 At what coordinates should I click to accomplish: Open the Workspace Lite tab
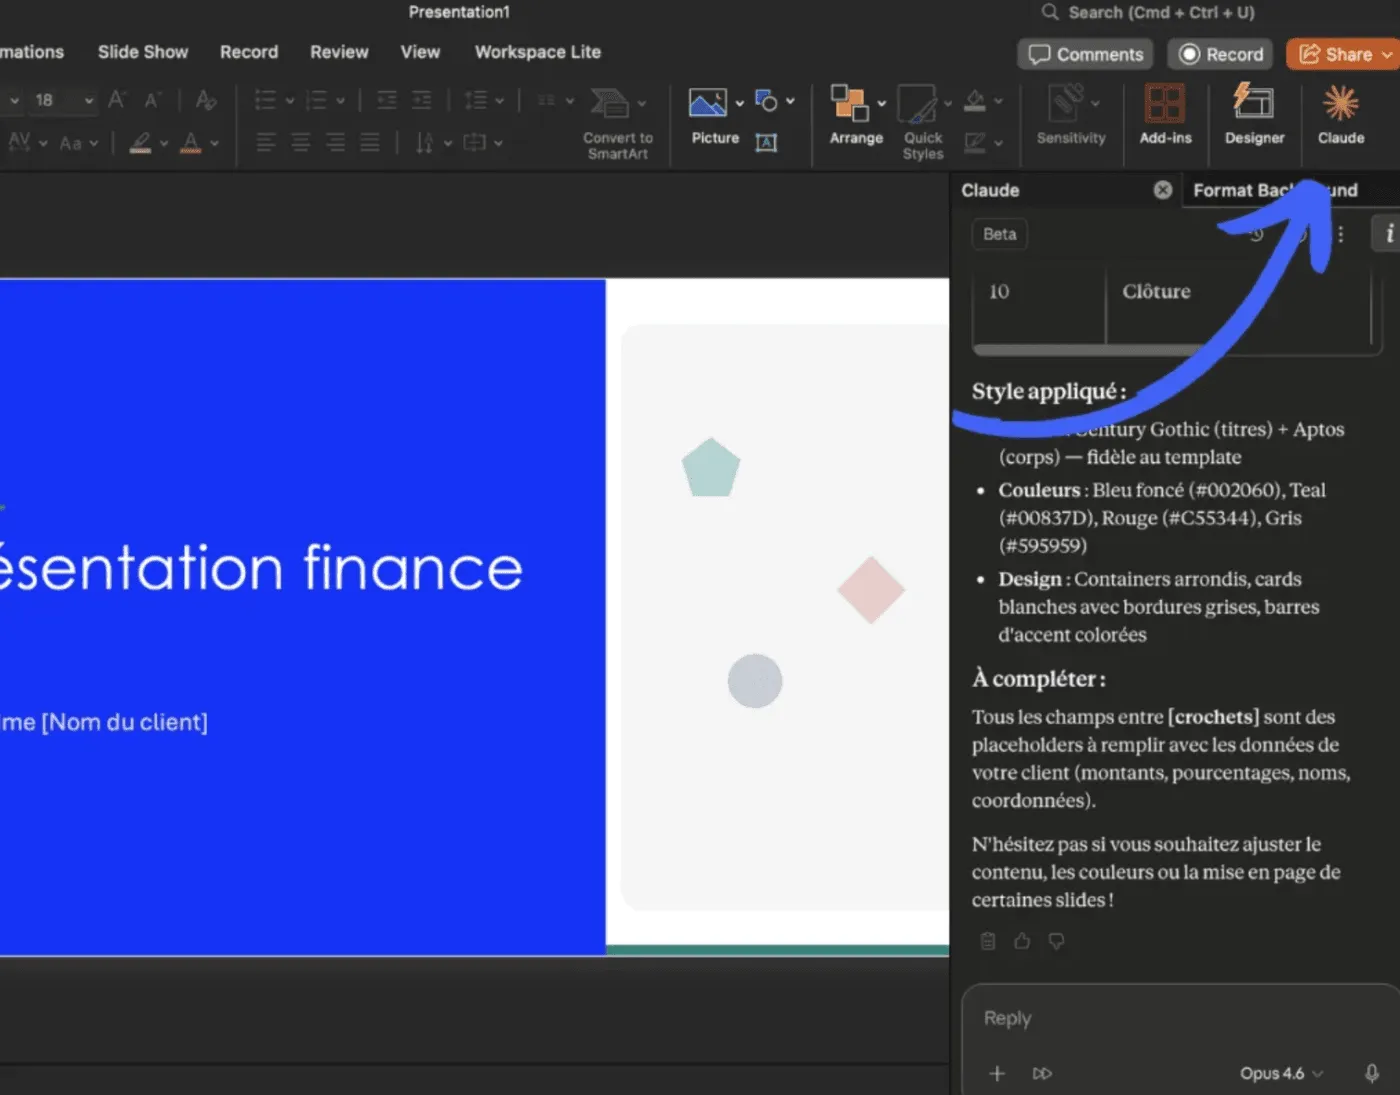tap(538, 52)
